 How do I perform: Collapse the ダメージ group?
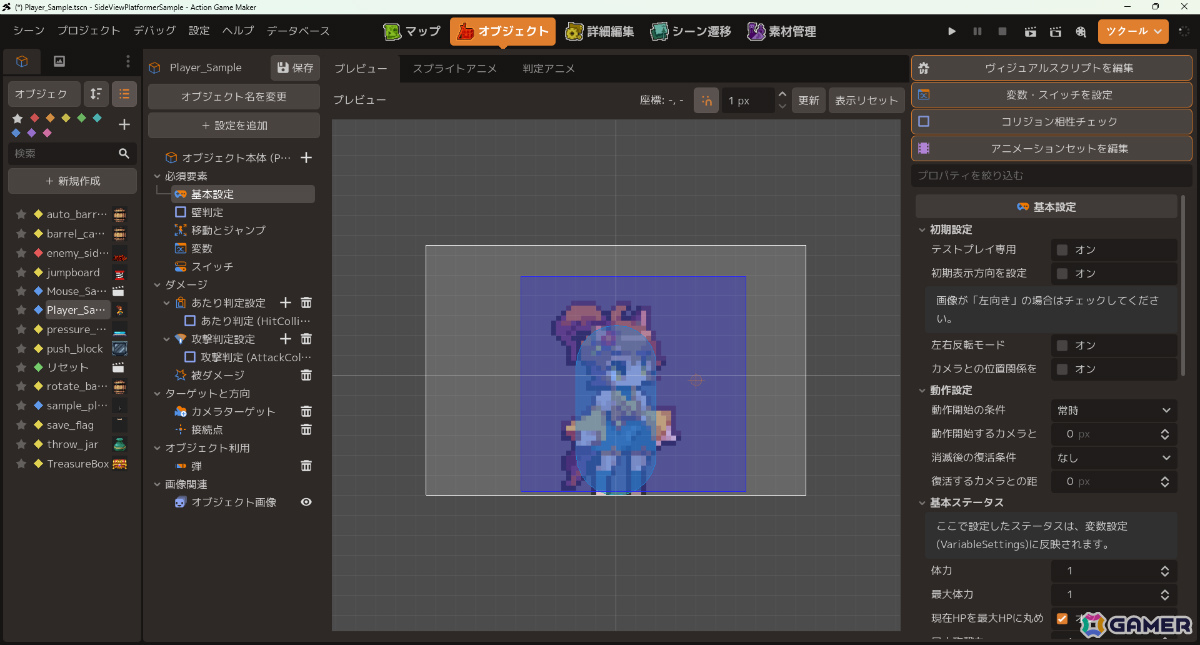tap(157, 285)
